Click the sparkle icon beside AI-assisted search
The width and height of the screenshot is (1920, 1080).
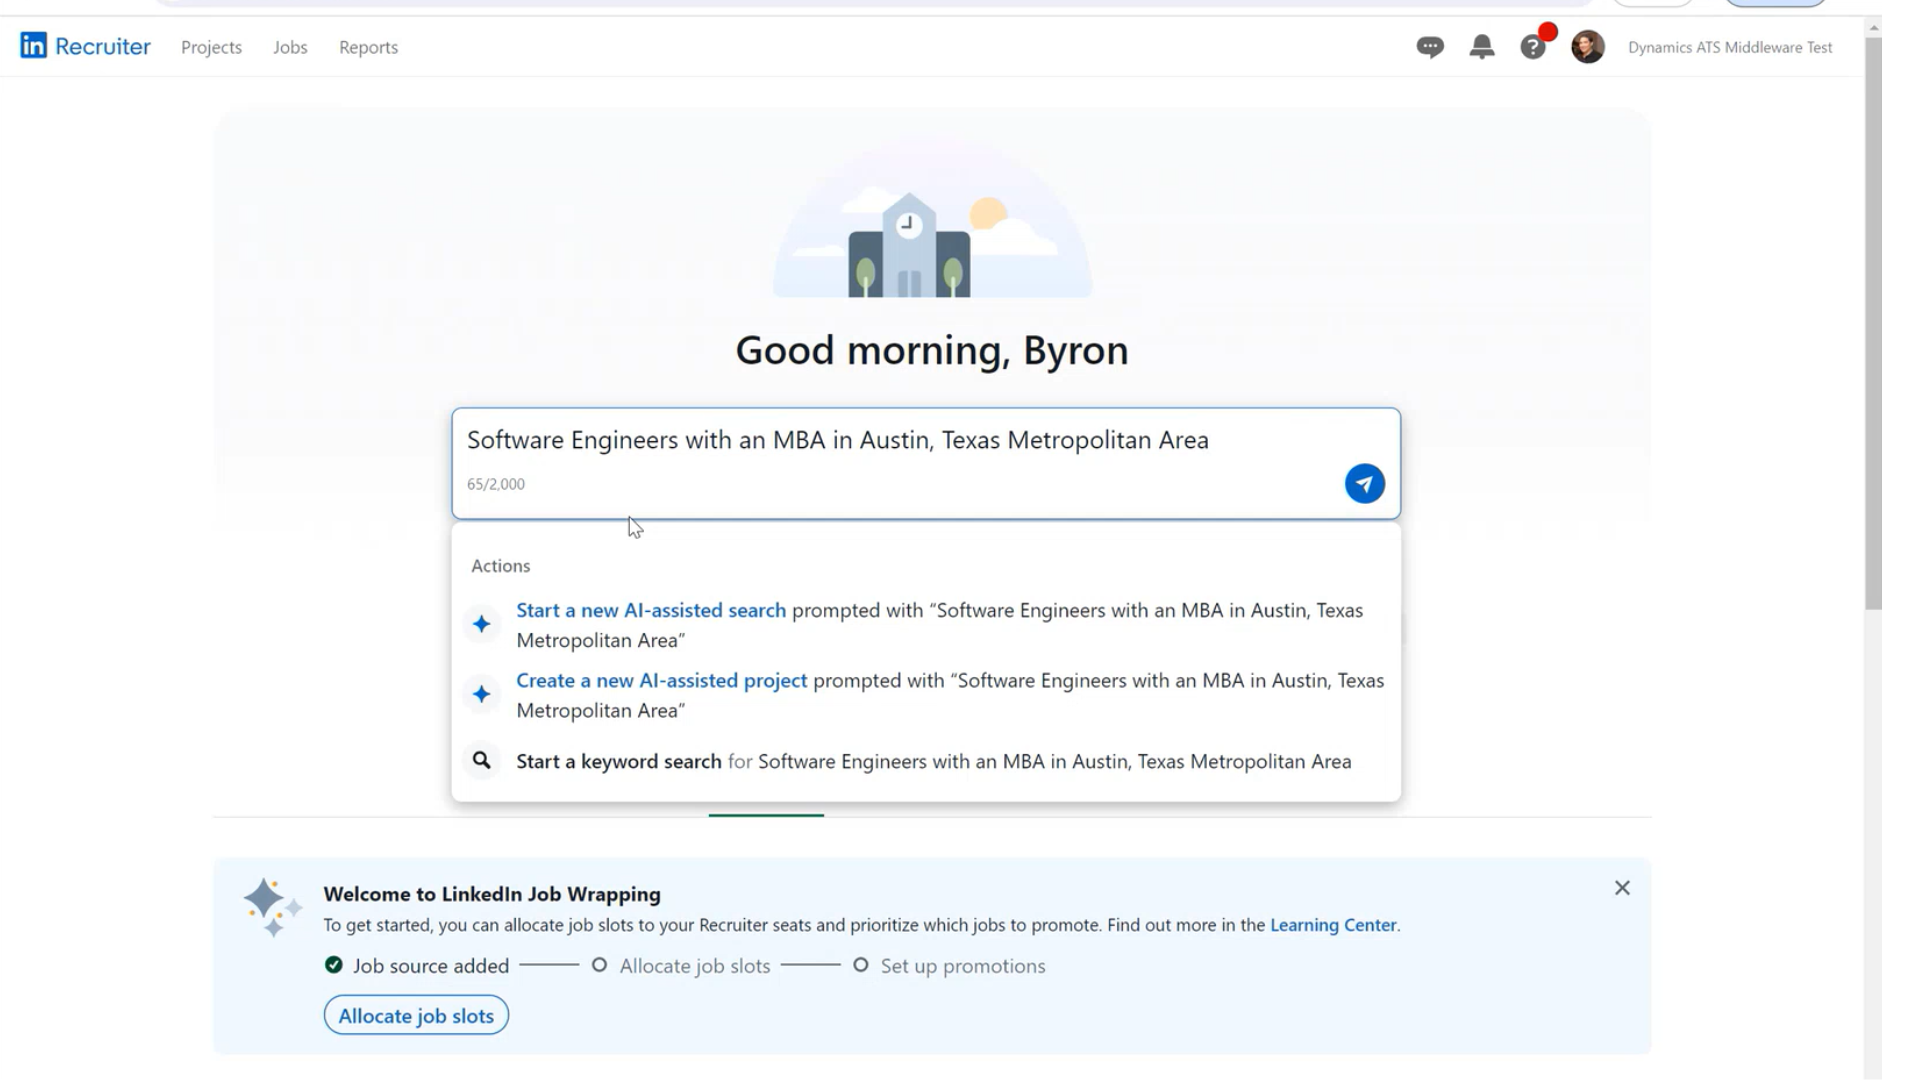point(482,624)
